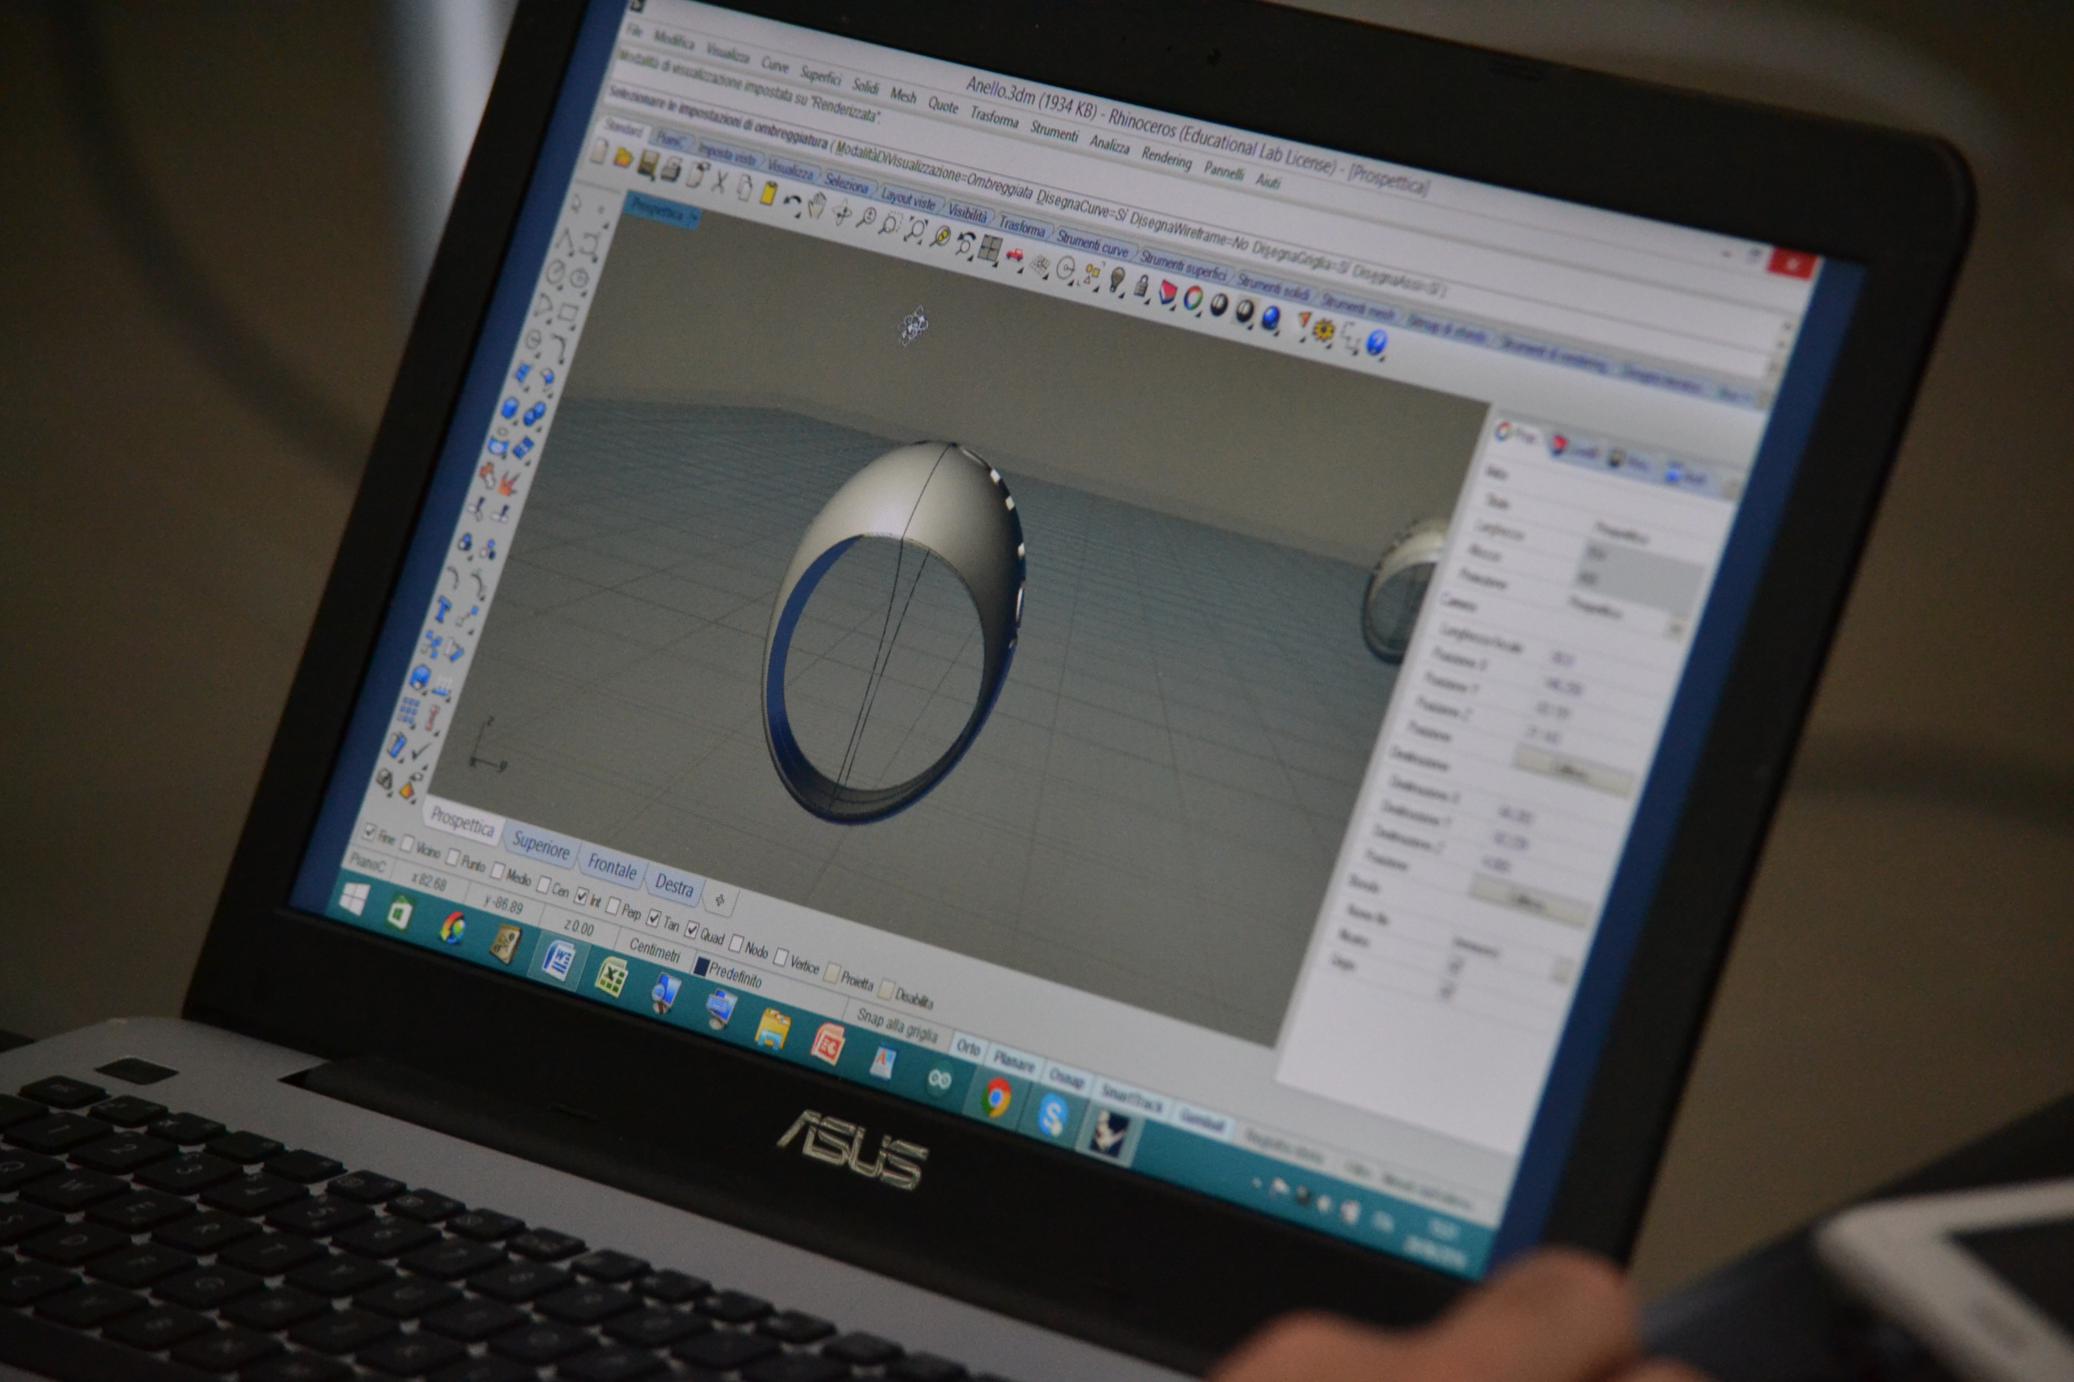Open the Superfici menu

821,76
